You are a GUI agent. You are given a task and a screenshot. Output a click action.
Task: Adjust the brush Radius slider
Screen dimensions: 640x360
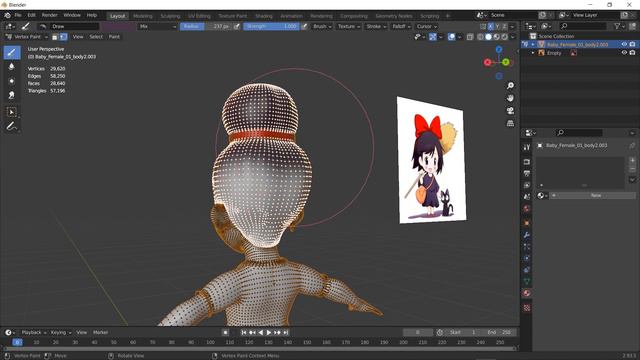coord(206,26)
